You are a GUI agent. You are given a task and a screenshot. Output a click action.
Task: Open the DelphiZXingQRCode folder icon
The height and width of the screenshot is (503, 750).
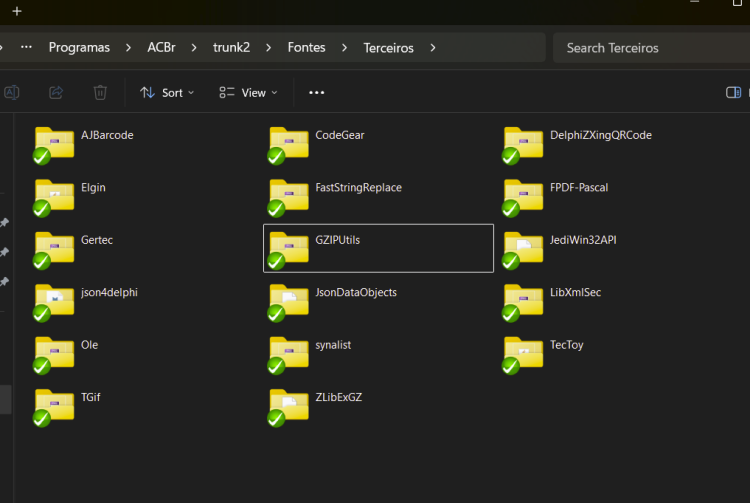click(x=522, y=144)
